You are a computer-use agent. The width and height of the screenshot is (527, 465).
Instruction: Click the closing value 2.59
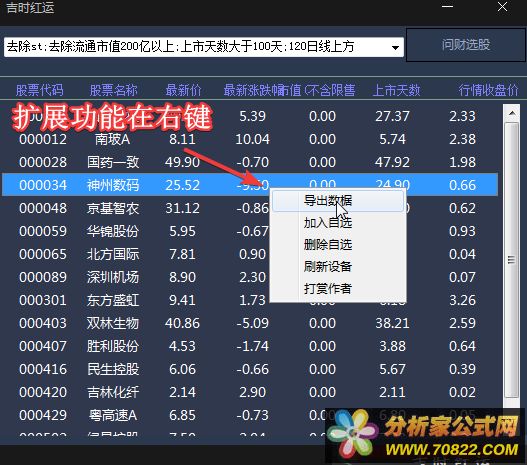click(462, 323)
